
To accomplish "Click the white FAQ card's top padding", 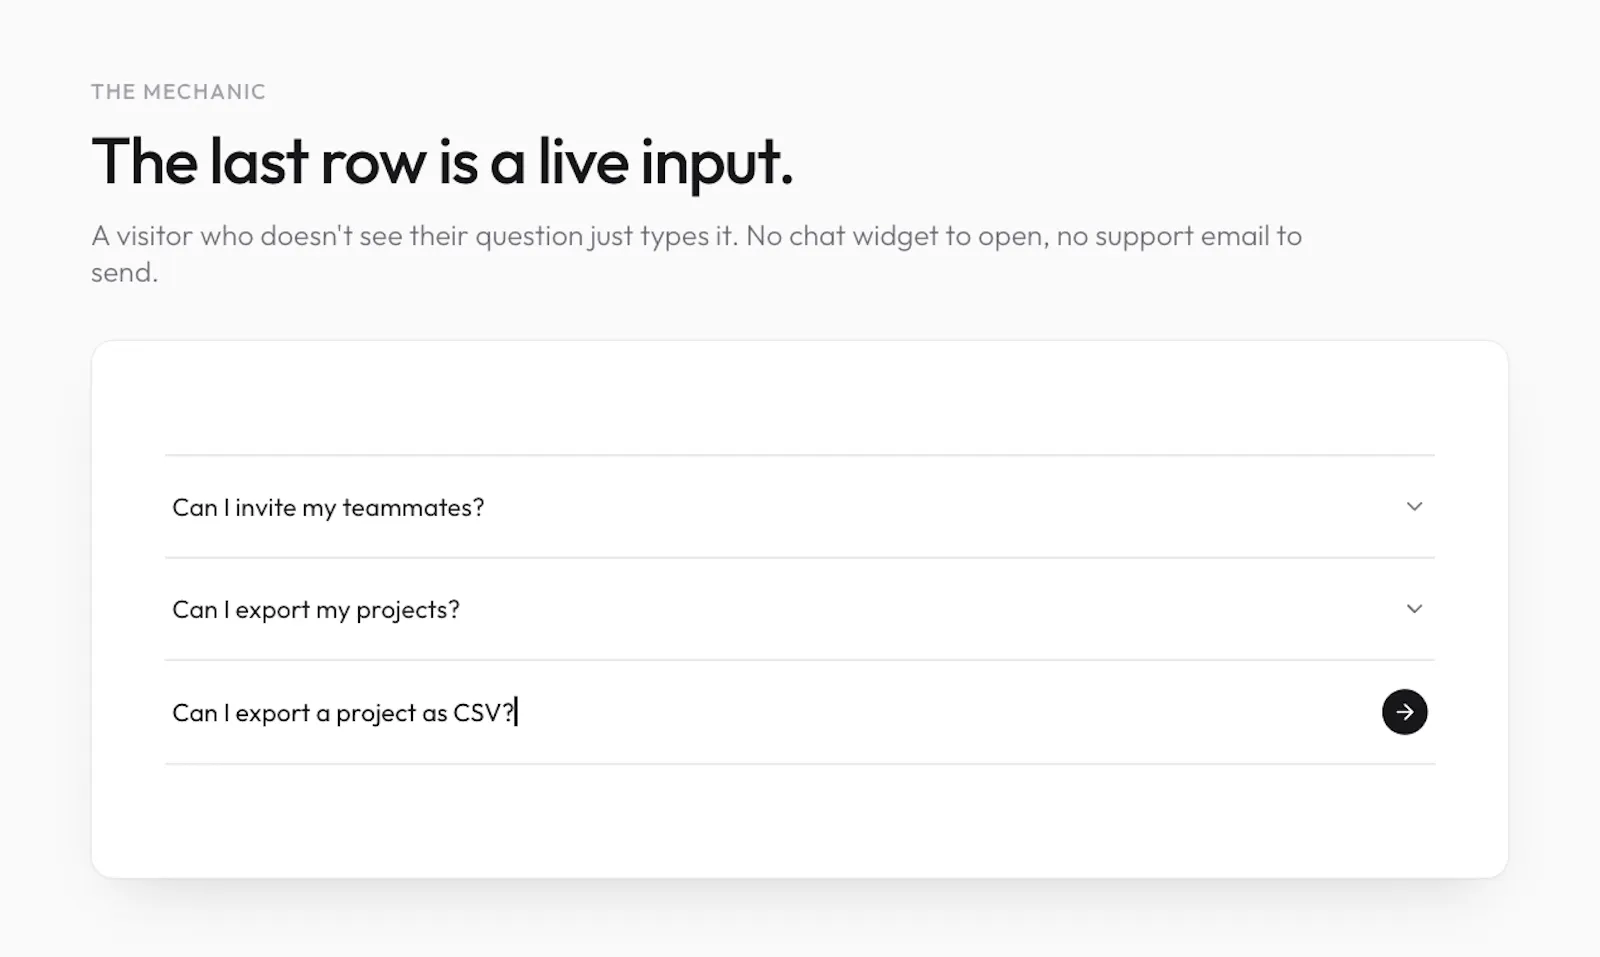I will tap(800, 397).
